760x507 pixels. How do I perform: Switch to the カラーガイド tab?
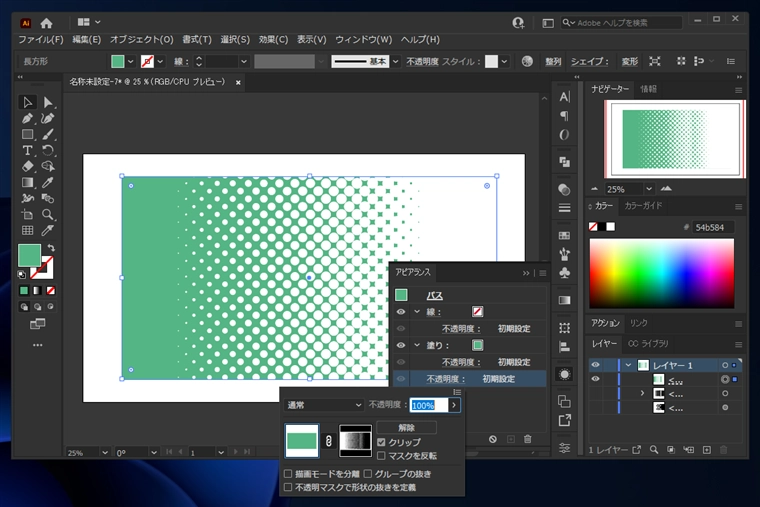pyautogui.click(x=643, y=206)
